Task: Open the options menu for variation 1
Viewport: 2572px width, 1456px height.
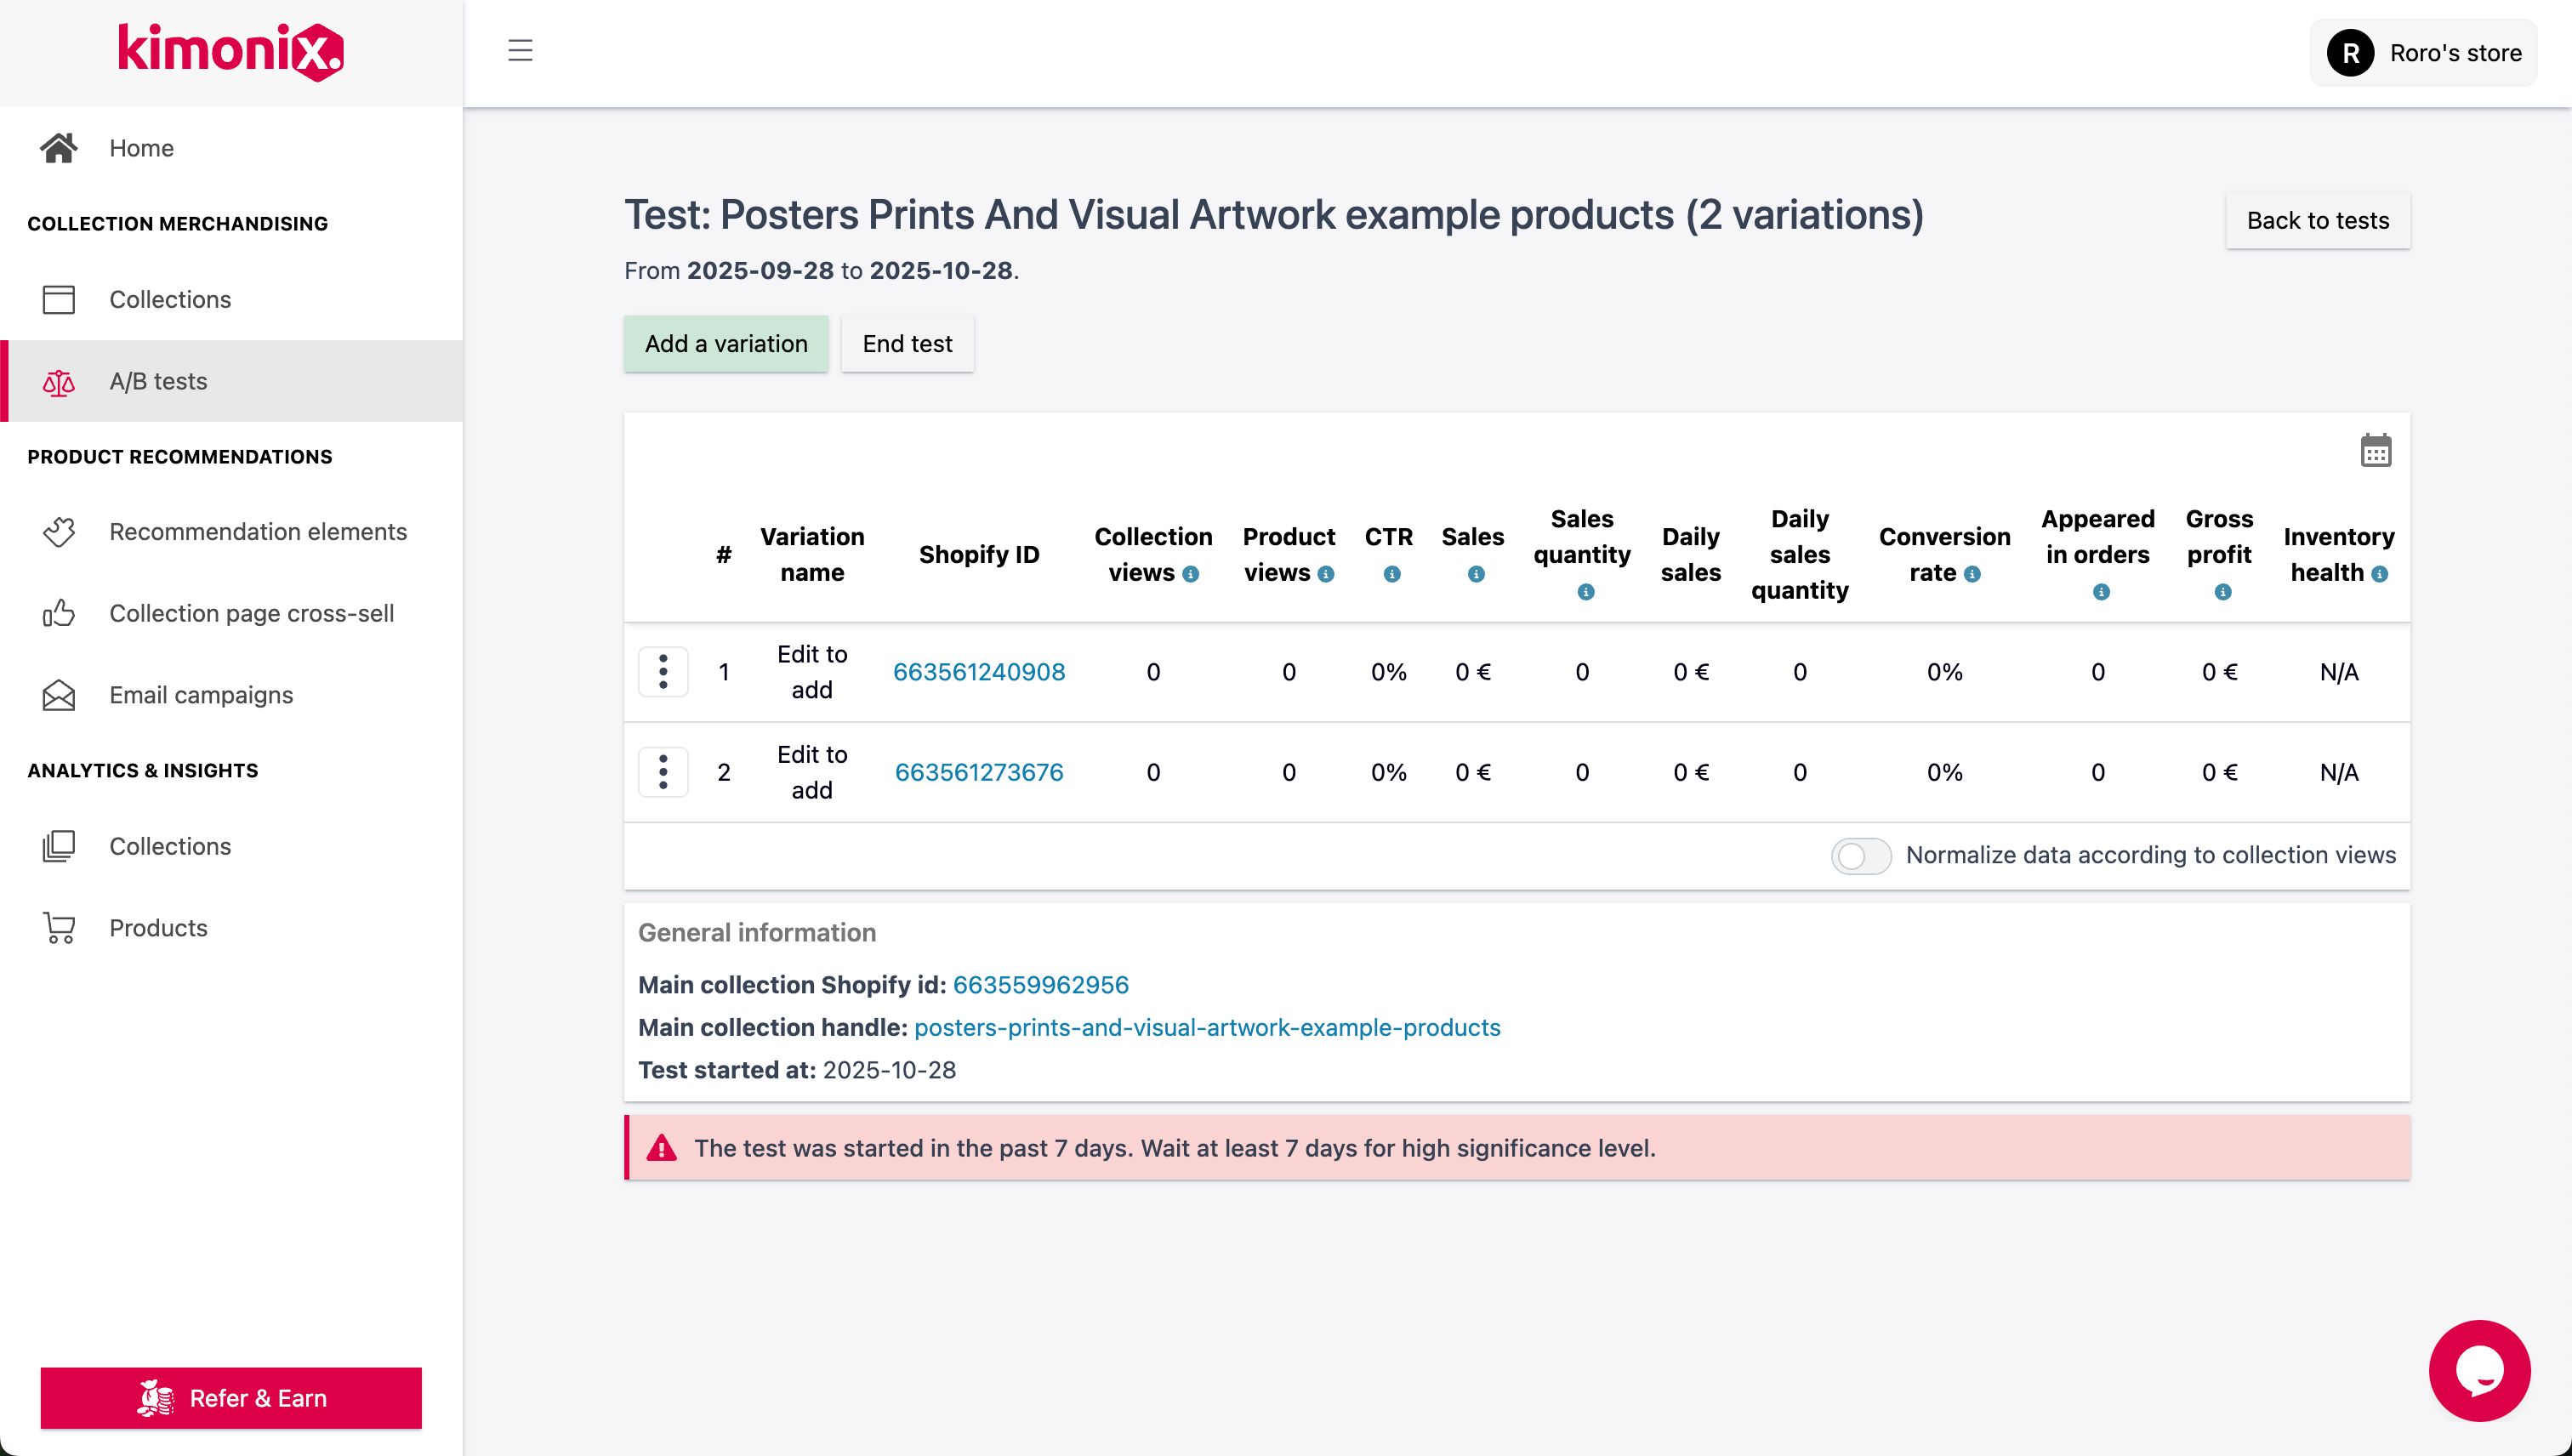Action: click(x=663, y=672)
